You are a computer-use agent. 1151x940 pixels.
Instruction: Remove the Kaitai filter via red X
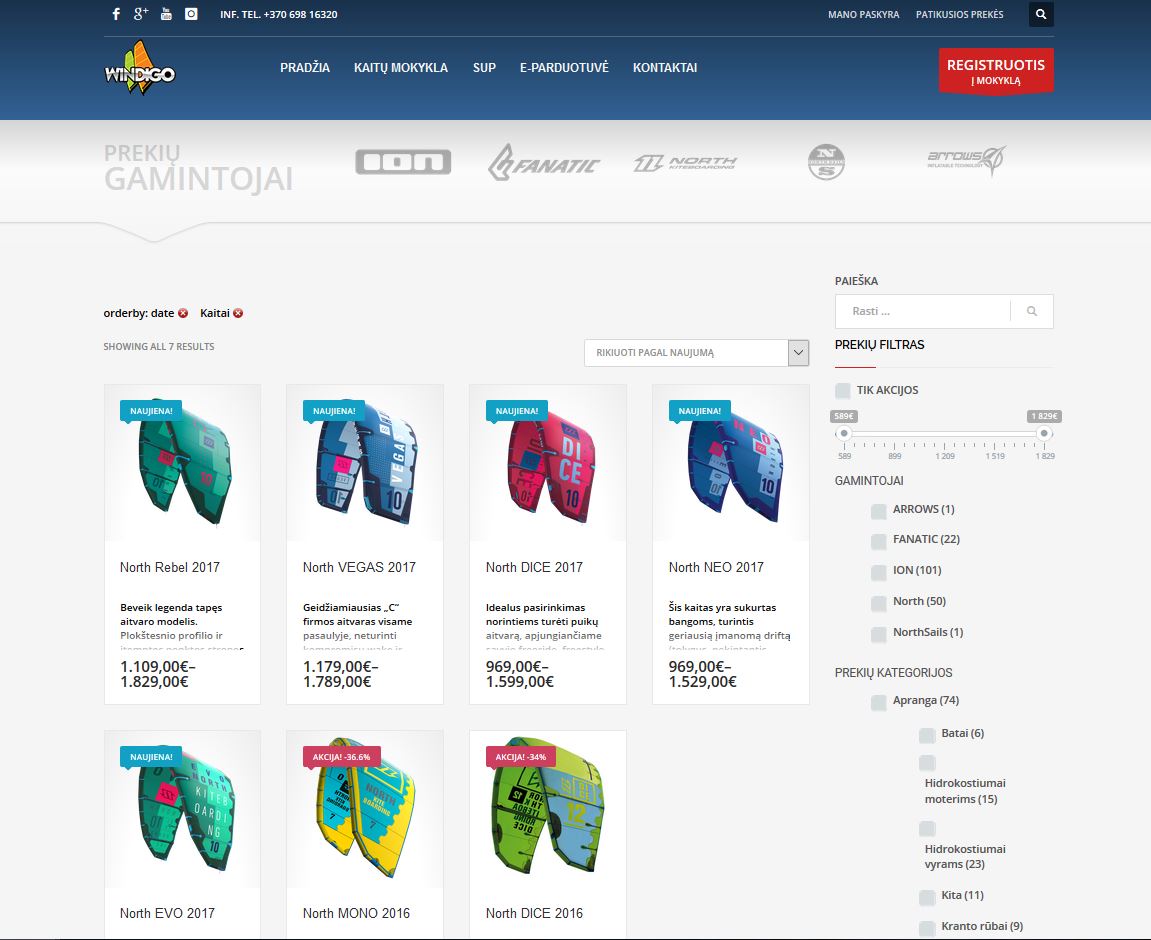coord(238,313)
